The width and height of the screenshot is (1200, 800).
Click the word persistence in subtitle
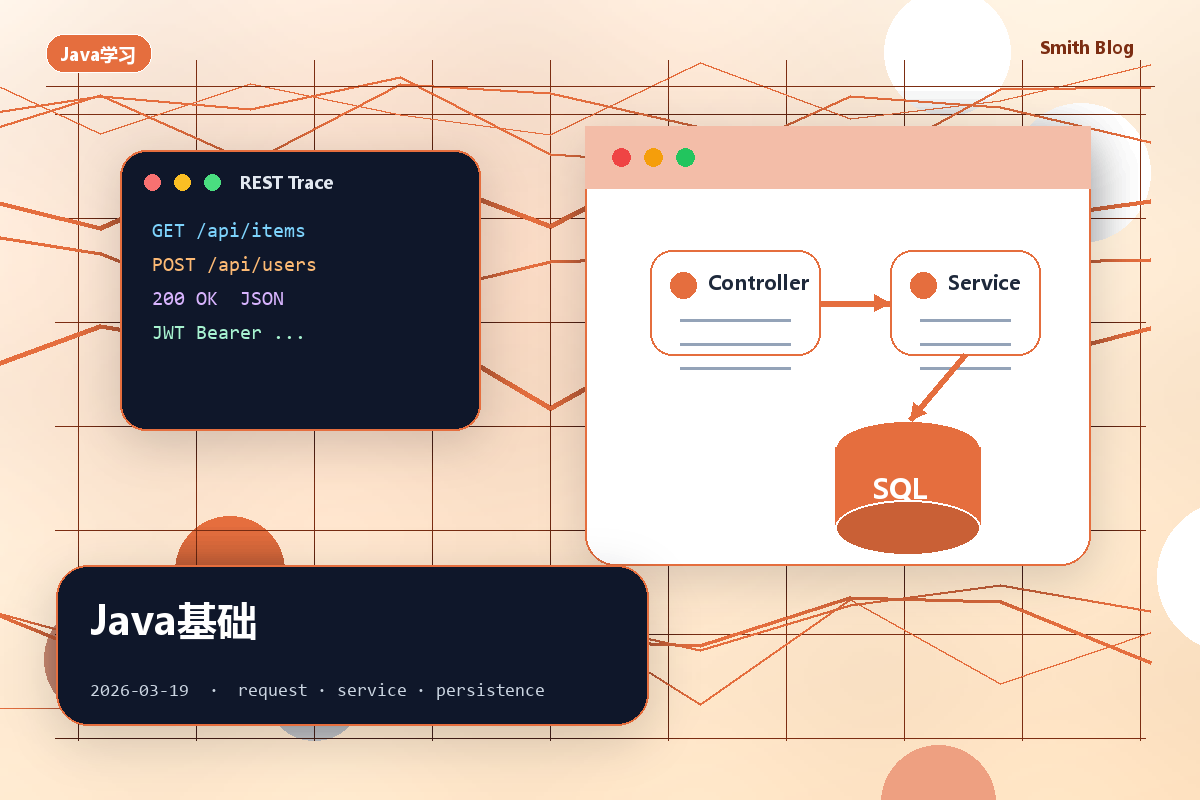pos(490,690)
